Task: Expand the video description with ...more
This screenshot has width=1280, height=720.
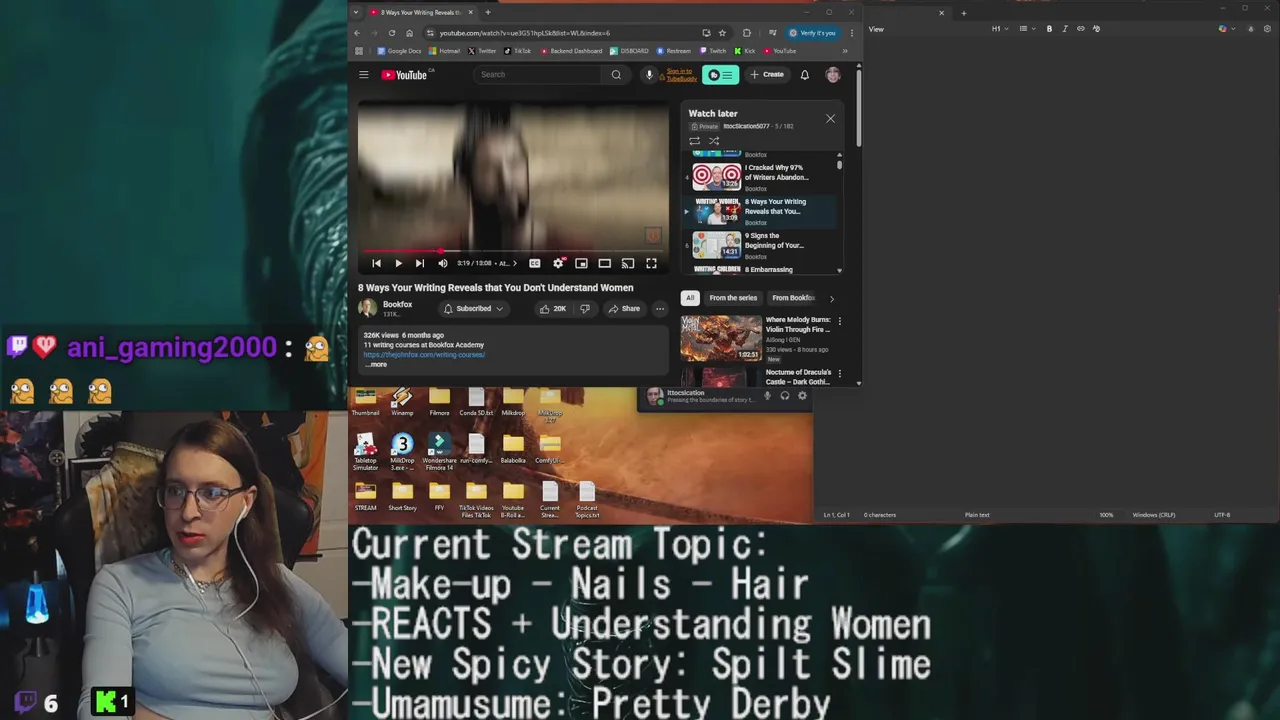Action: coord(376,364)
